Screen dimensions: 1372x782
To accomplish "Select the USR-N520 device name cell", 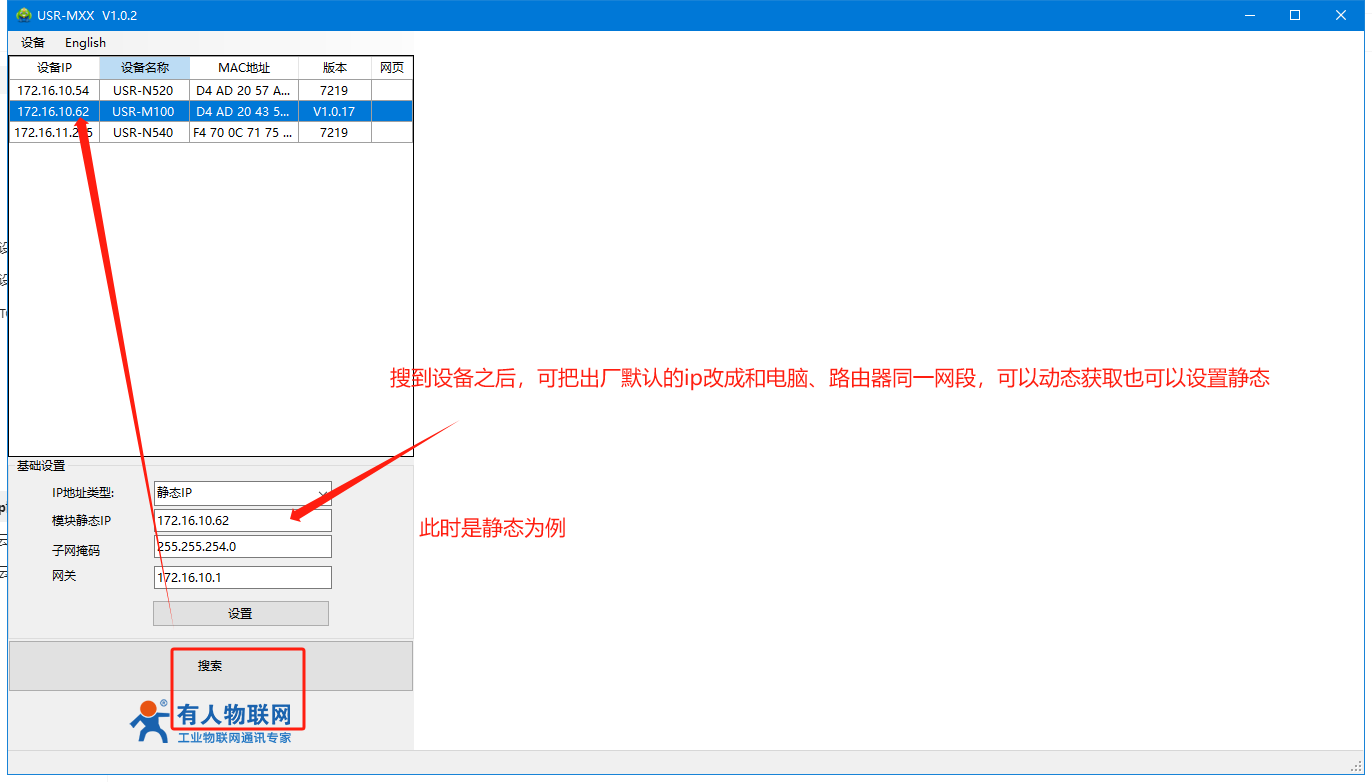I will click(x=143, y=91).
